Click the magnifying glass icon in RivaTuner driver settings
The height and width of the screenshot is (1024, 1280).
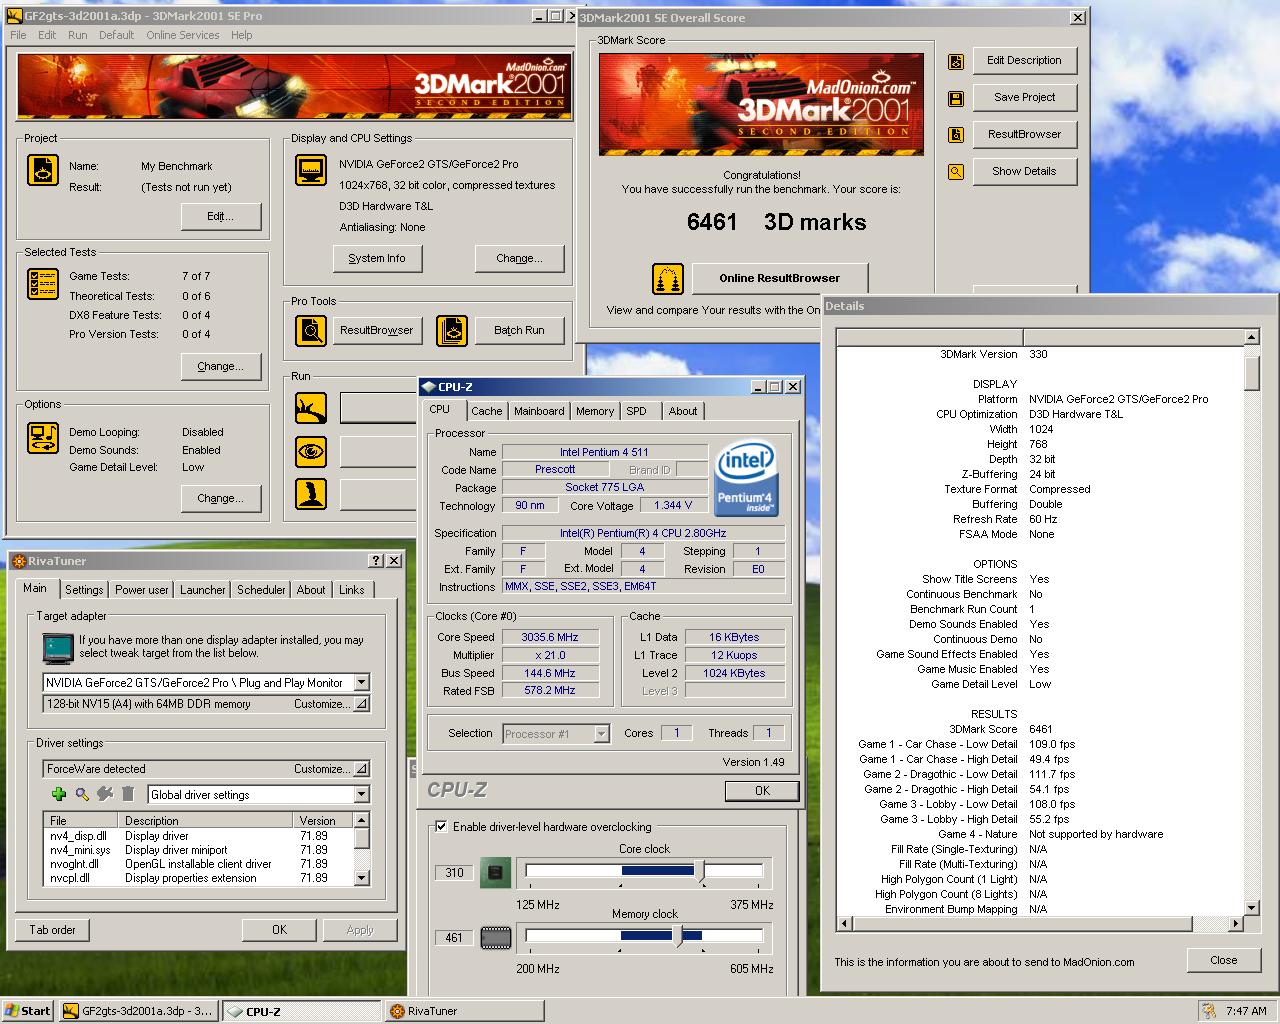(x=82, y=794)
